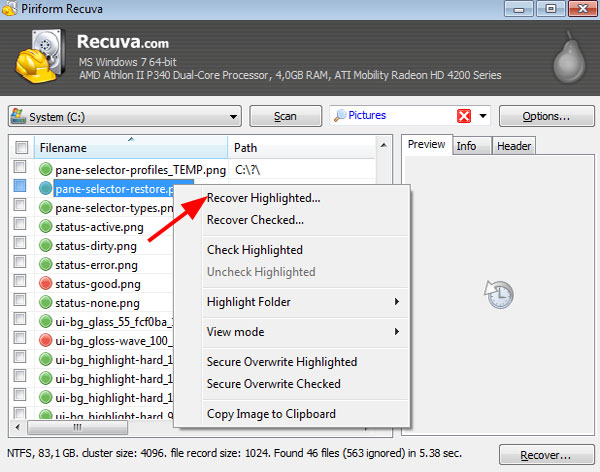Tick the checkbox next to ui-bg_glass_55_fcf0ba

tap(20, 318)
